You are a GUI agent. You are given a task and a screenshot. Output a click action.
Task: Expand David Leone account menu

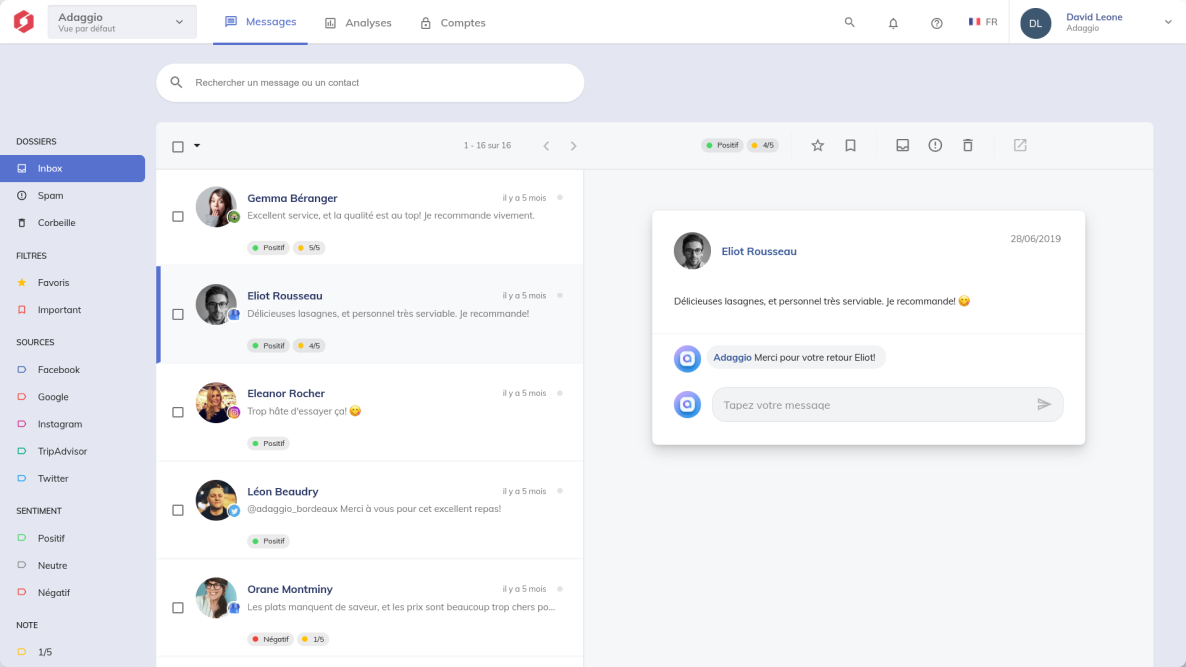click(1168, 23)
